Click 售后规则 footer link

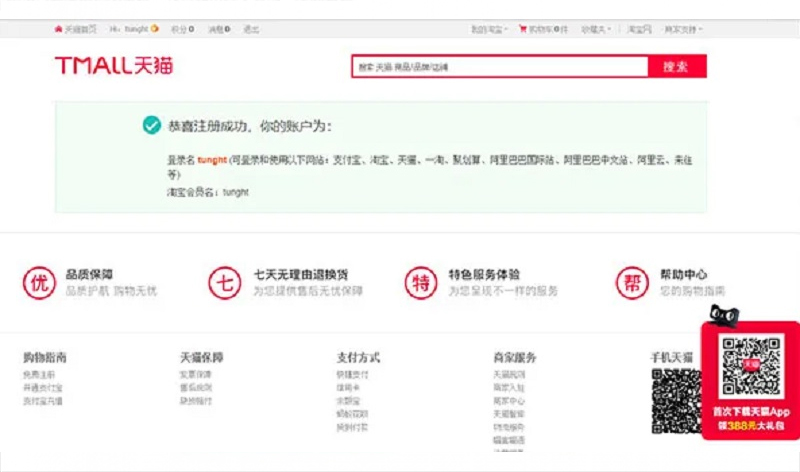195,388
